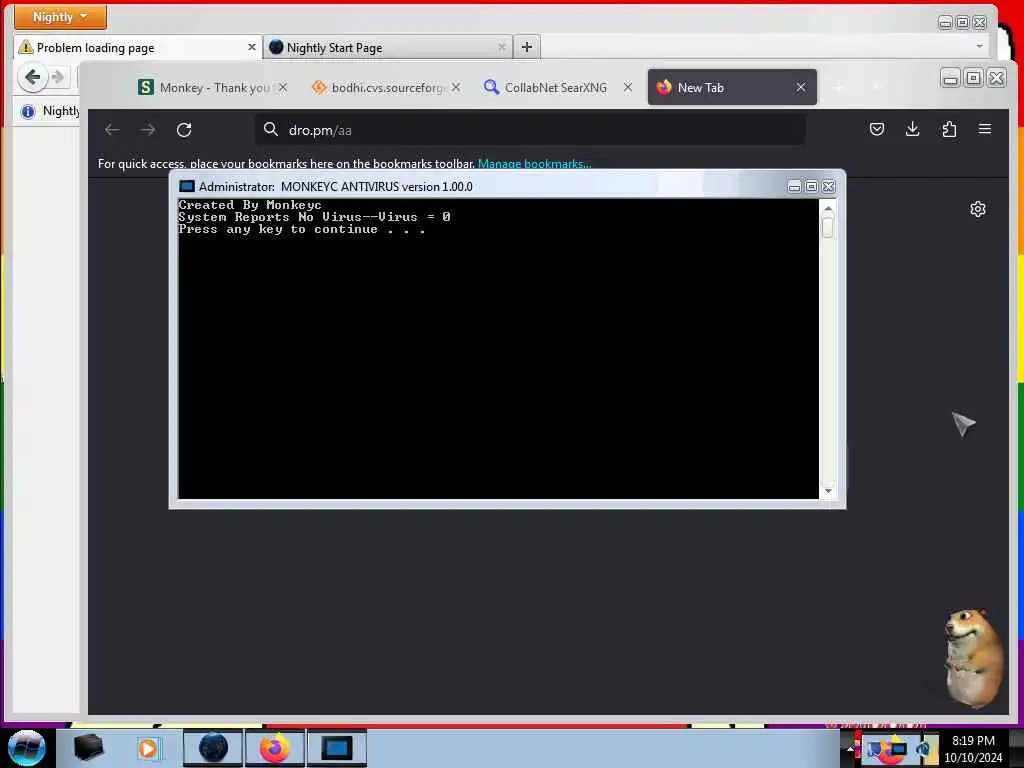
Task: Close the dark Firefox window
Action: [x=996, y=78]
